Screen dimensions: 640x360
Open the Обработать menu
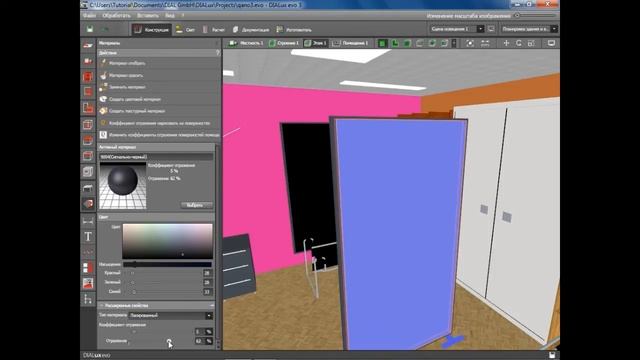pos(116,16)
